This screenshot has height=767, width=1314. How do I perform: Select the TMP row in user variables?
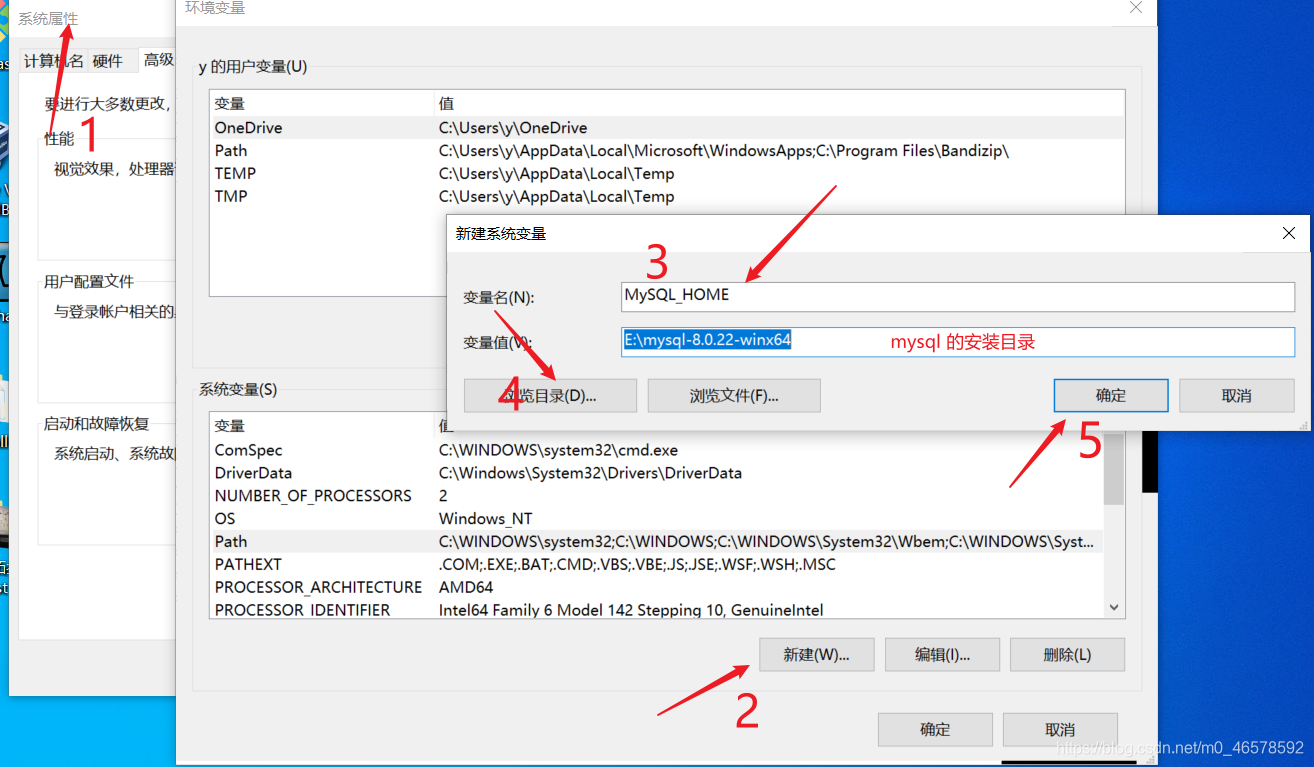coord(667,197)
